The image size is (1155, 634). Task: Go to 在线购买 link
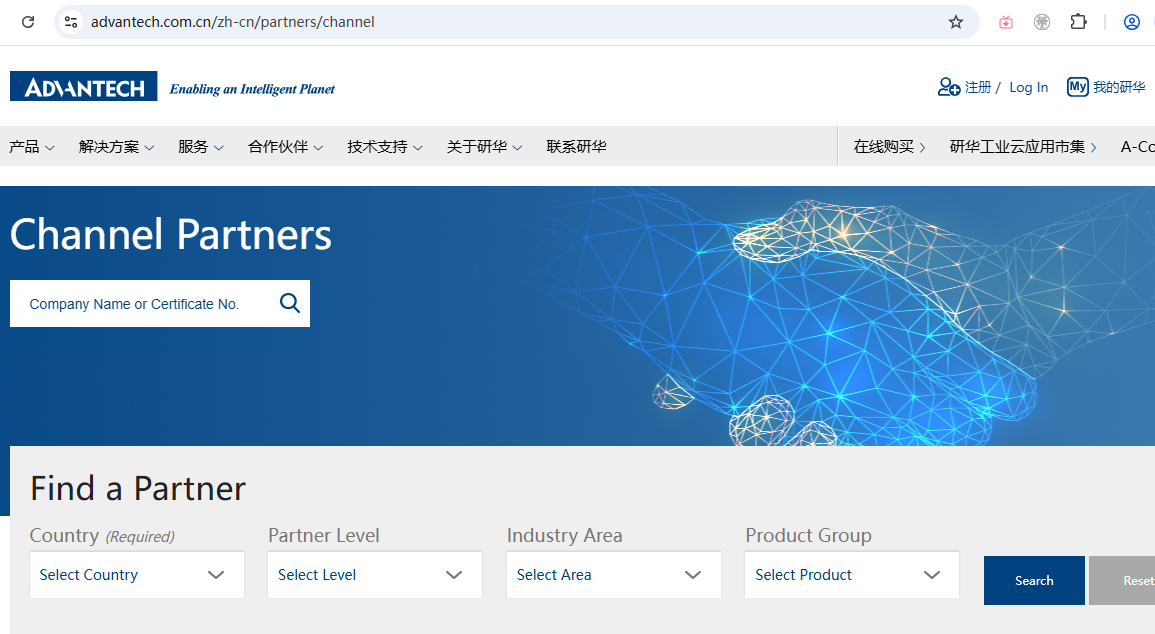(889, 147)
